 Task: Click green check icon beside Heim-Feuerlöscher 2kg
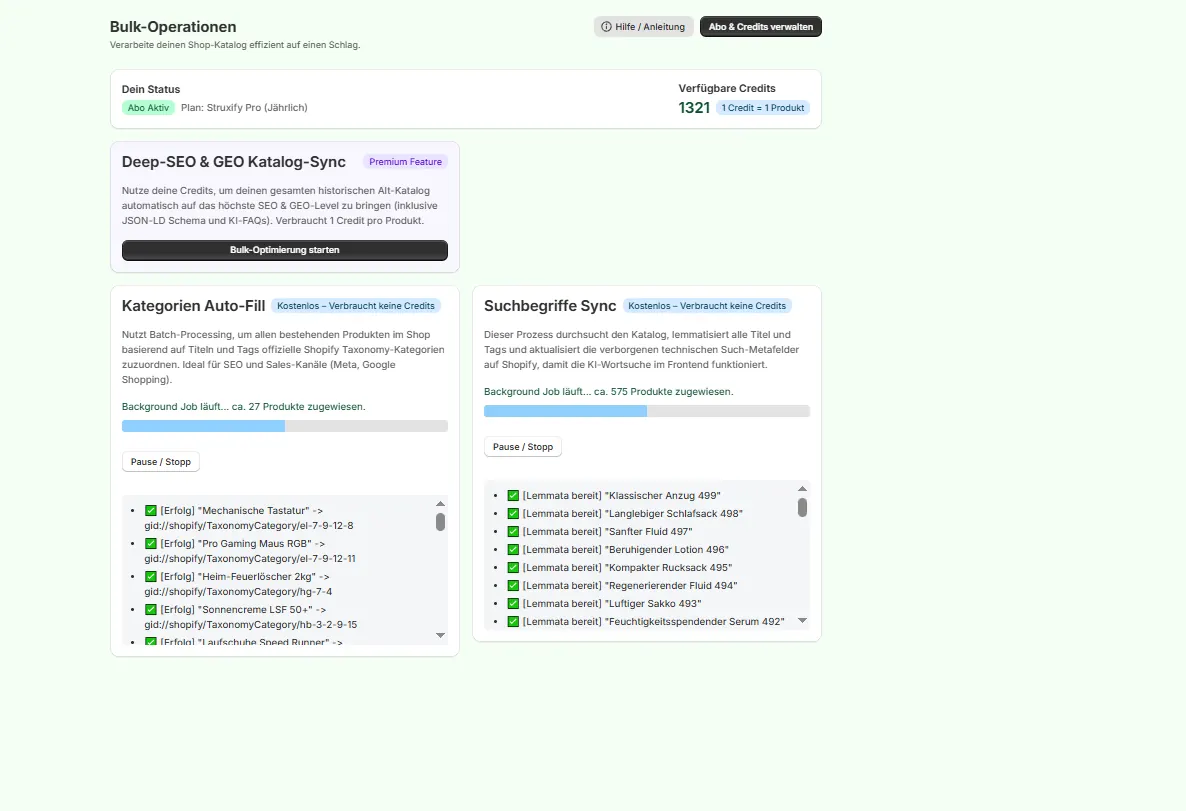[151, 576]
